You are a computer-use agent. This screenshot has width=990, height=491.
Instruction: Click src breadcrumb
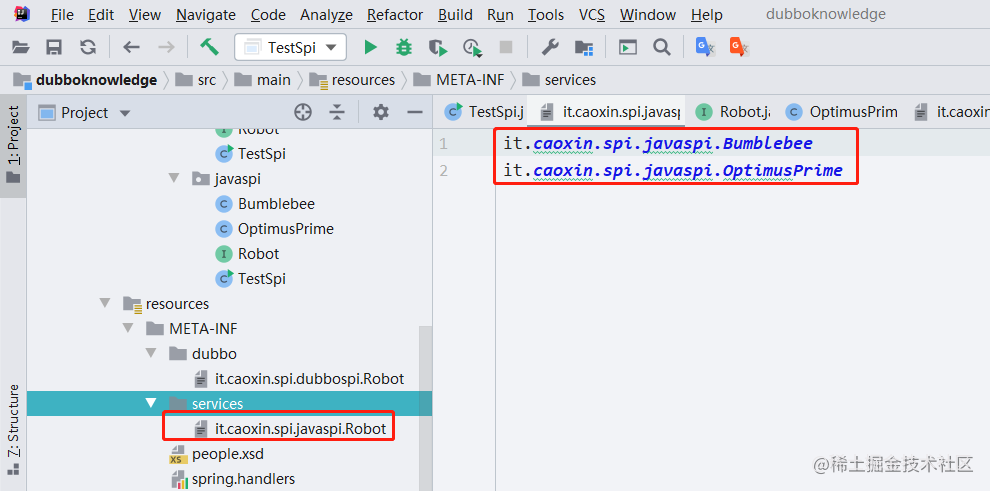196,80
